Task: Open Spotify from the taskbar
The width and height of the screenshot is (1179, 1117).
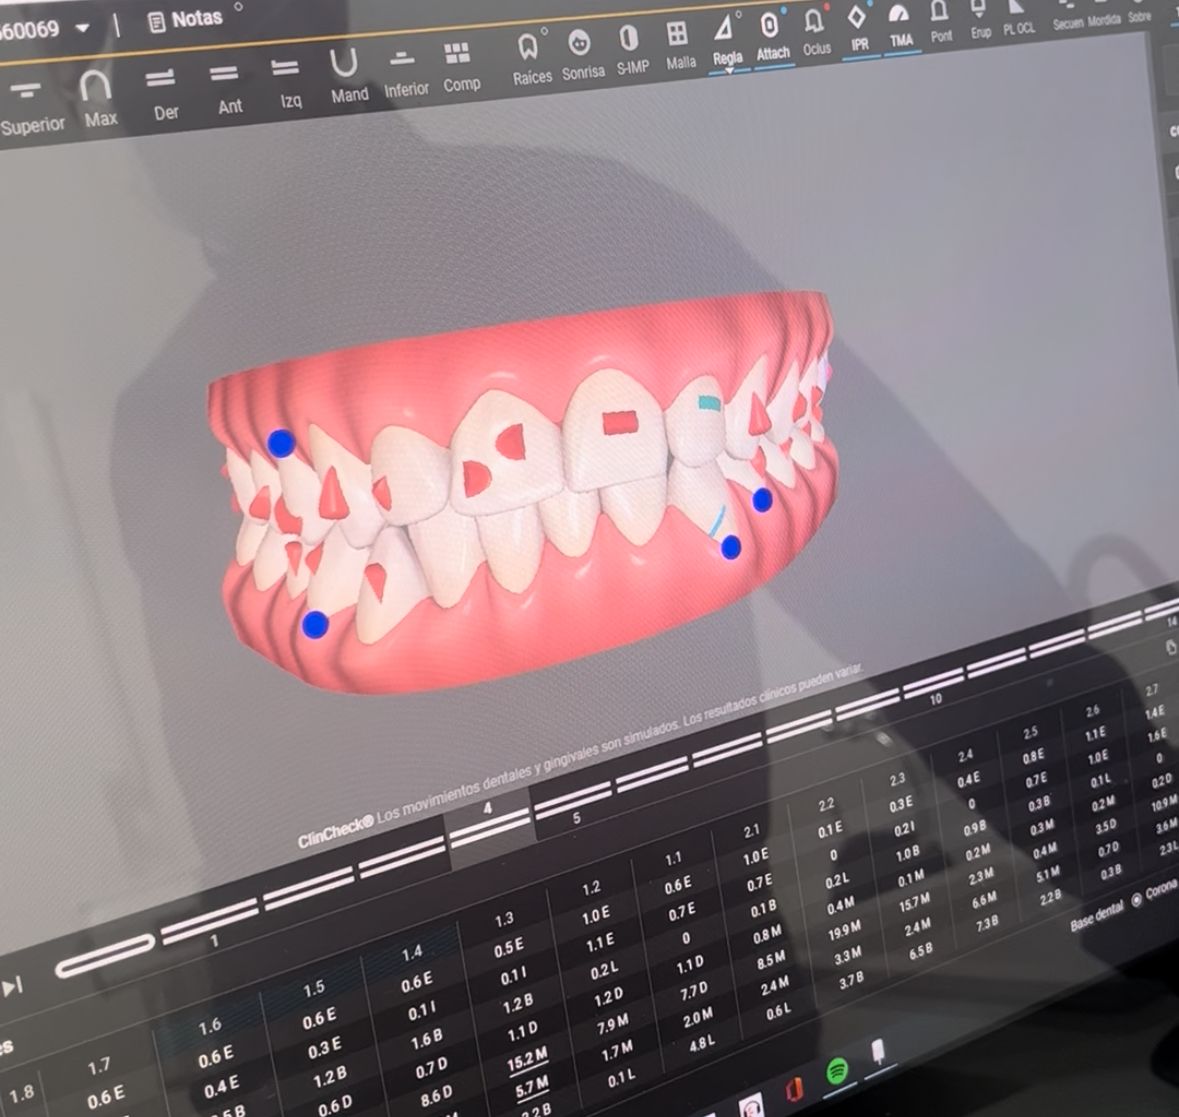Action: pyautogui.click(x=838, y=1073)
